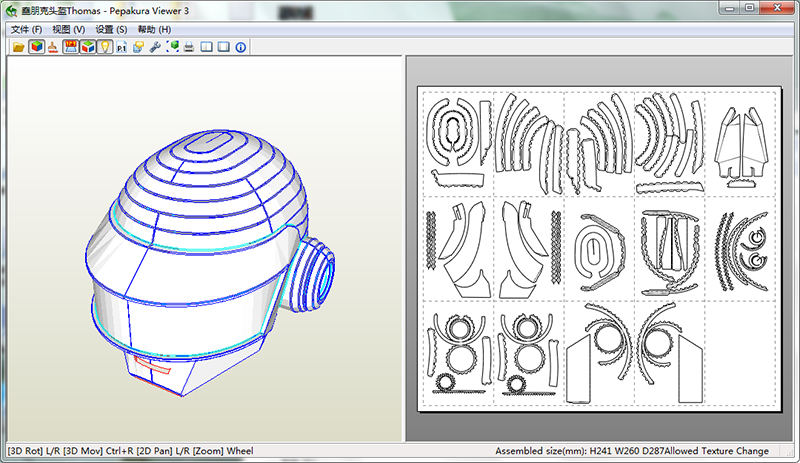Switch to split two-pane window layout icon
800x463 pixels.
click(x=206, y=47)
